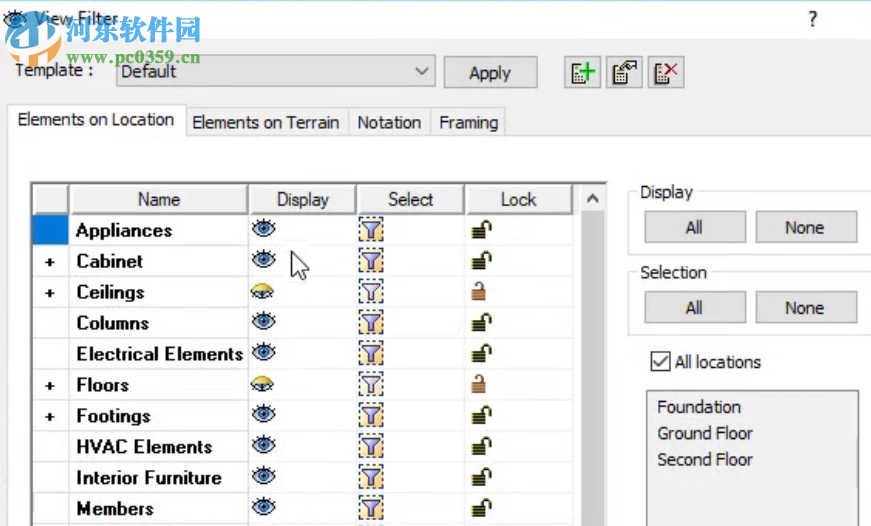Click Members lock icon
Image resolution: width=871 pixels, height=526 pixels.
pyautogui.click(x=481, y=508)
